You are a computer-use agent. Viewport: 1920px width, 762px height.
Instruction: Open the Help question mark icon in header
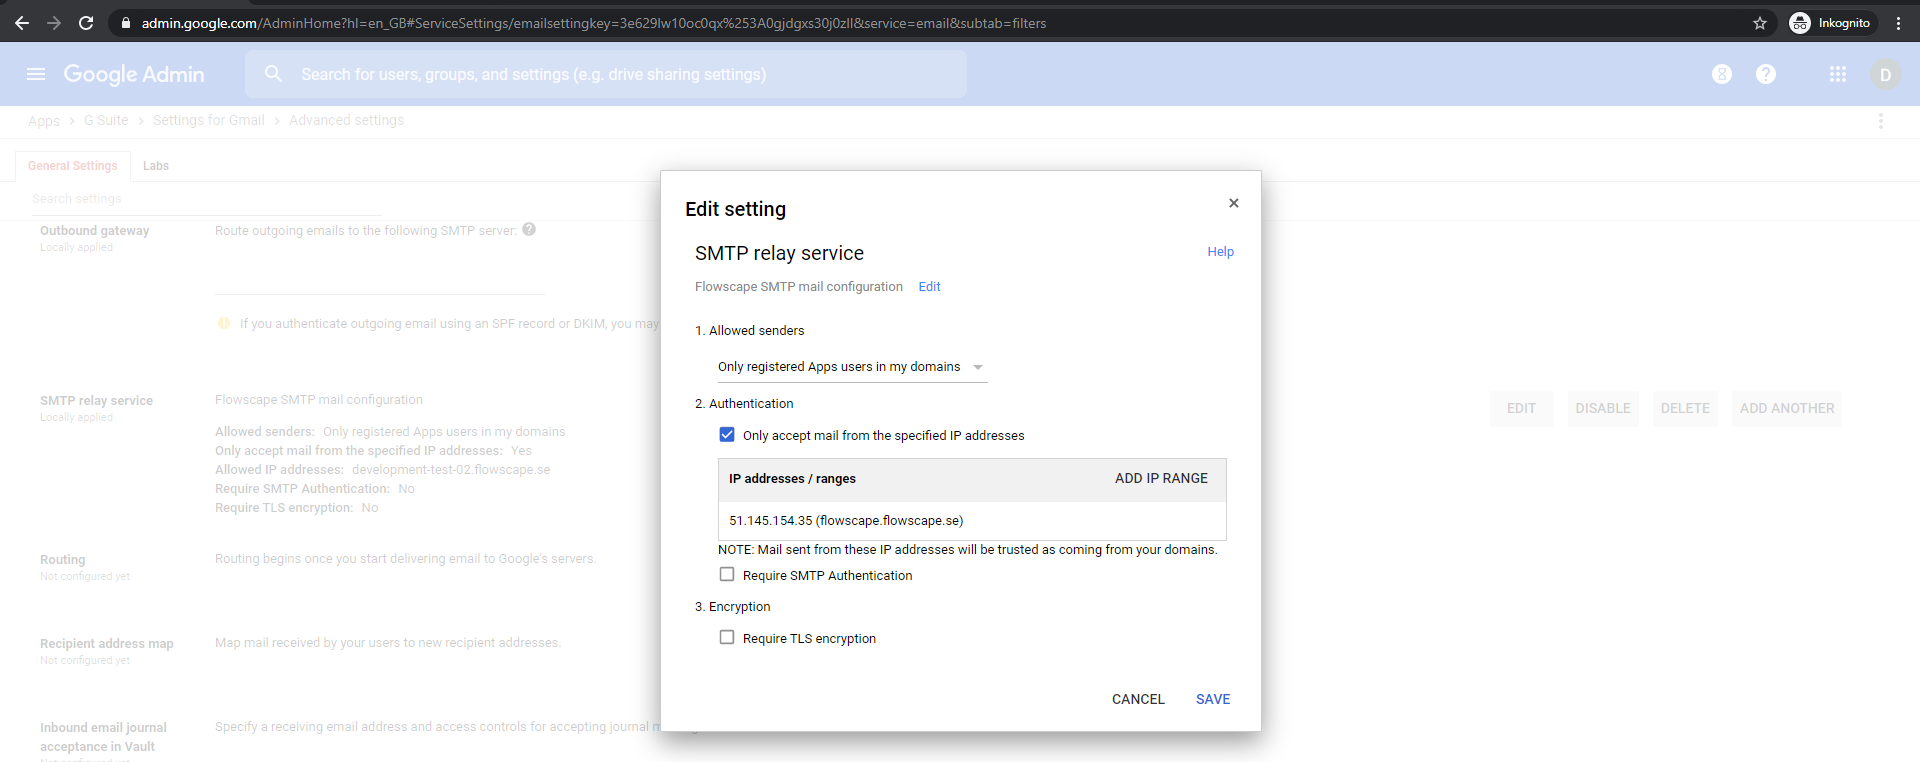pyautogui.click(x=1766, y=74)
